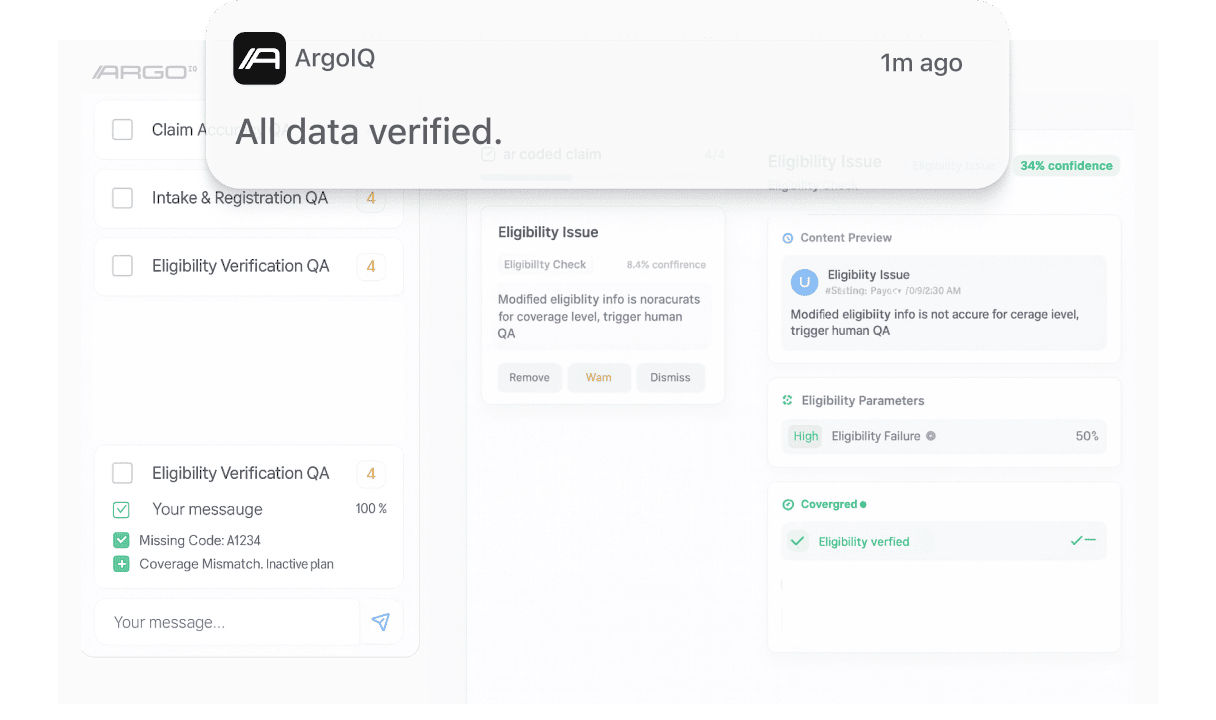
Task: Click the "Covergred" heading
Action: pyautogui.click(x=829, y=505)
